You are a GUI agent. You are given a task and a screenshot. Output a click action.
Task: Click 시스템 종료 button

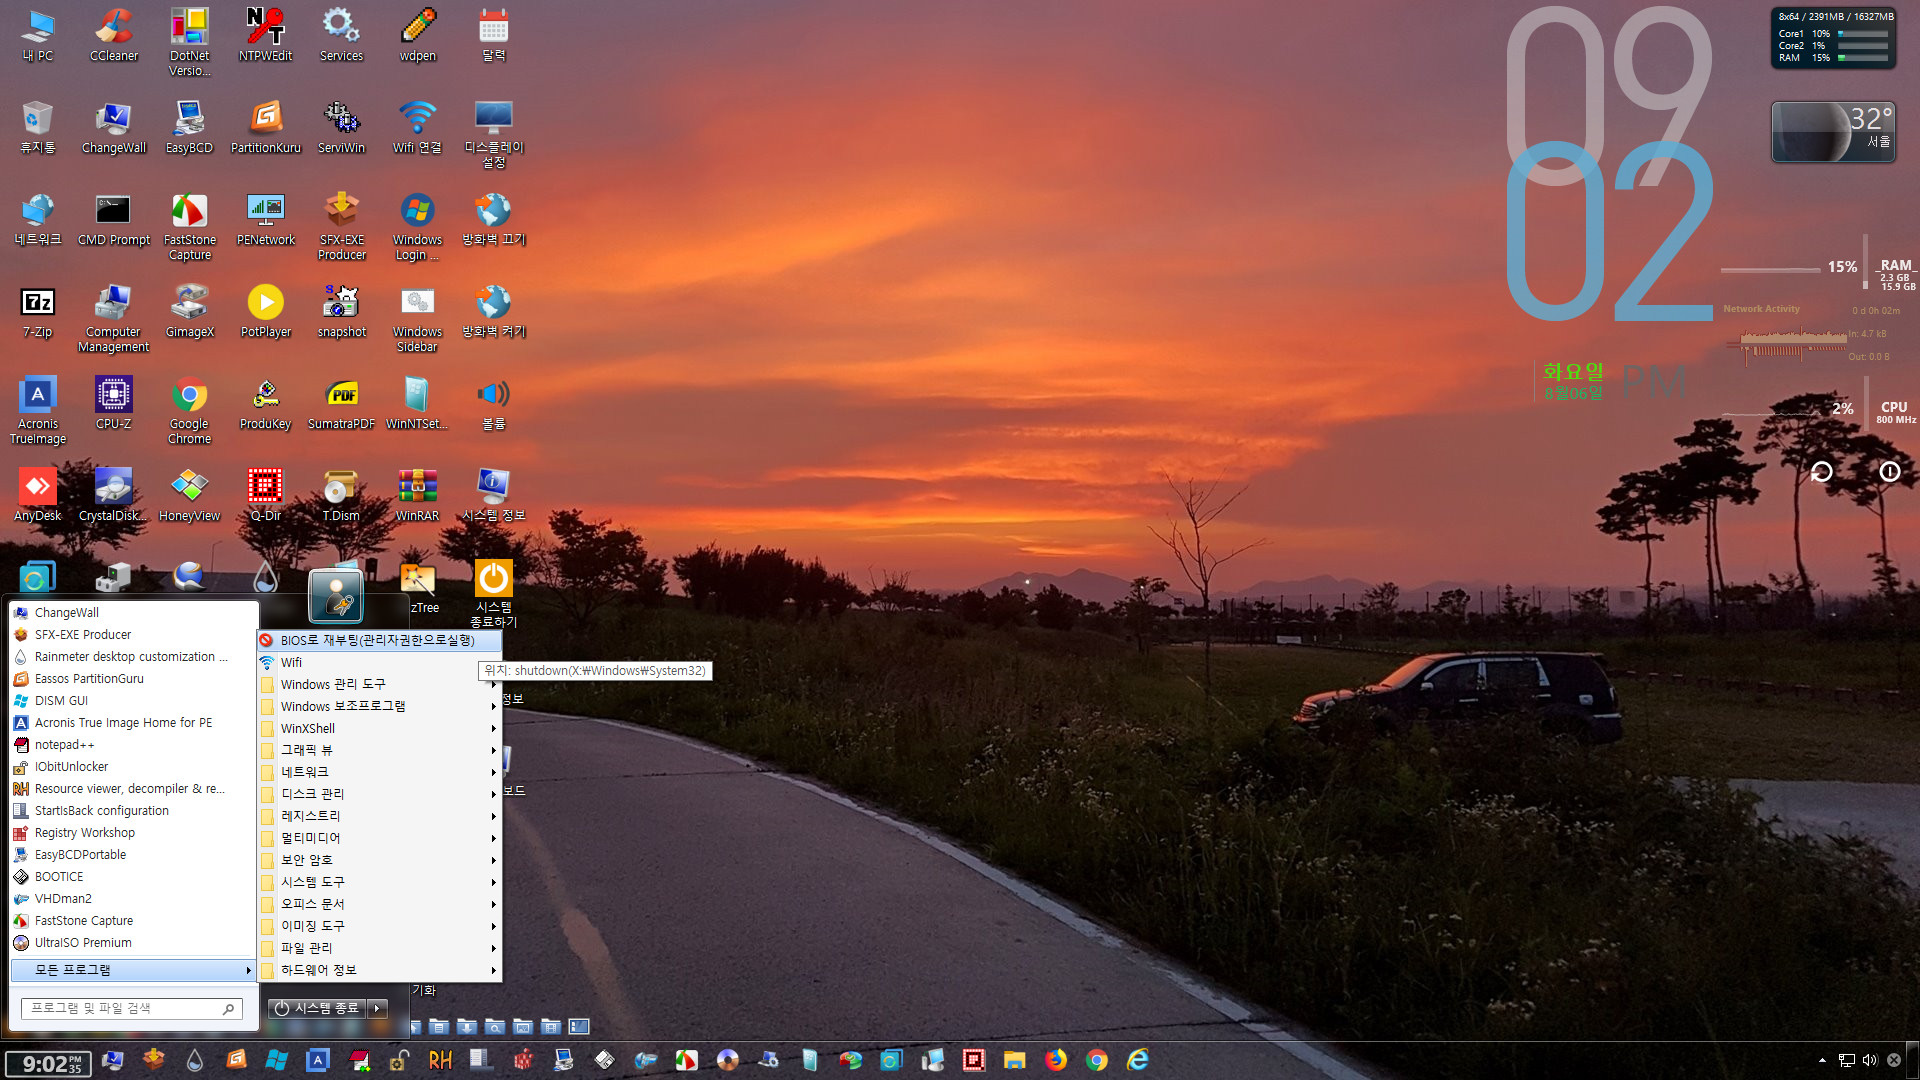[x=317, y=1008]
